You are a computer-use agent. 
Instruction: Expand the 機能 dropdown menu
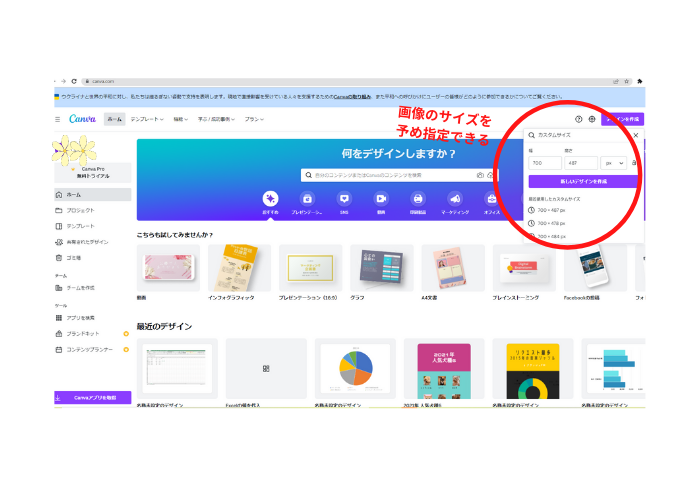180,119
